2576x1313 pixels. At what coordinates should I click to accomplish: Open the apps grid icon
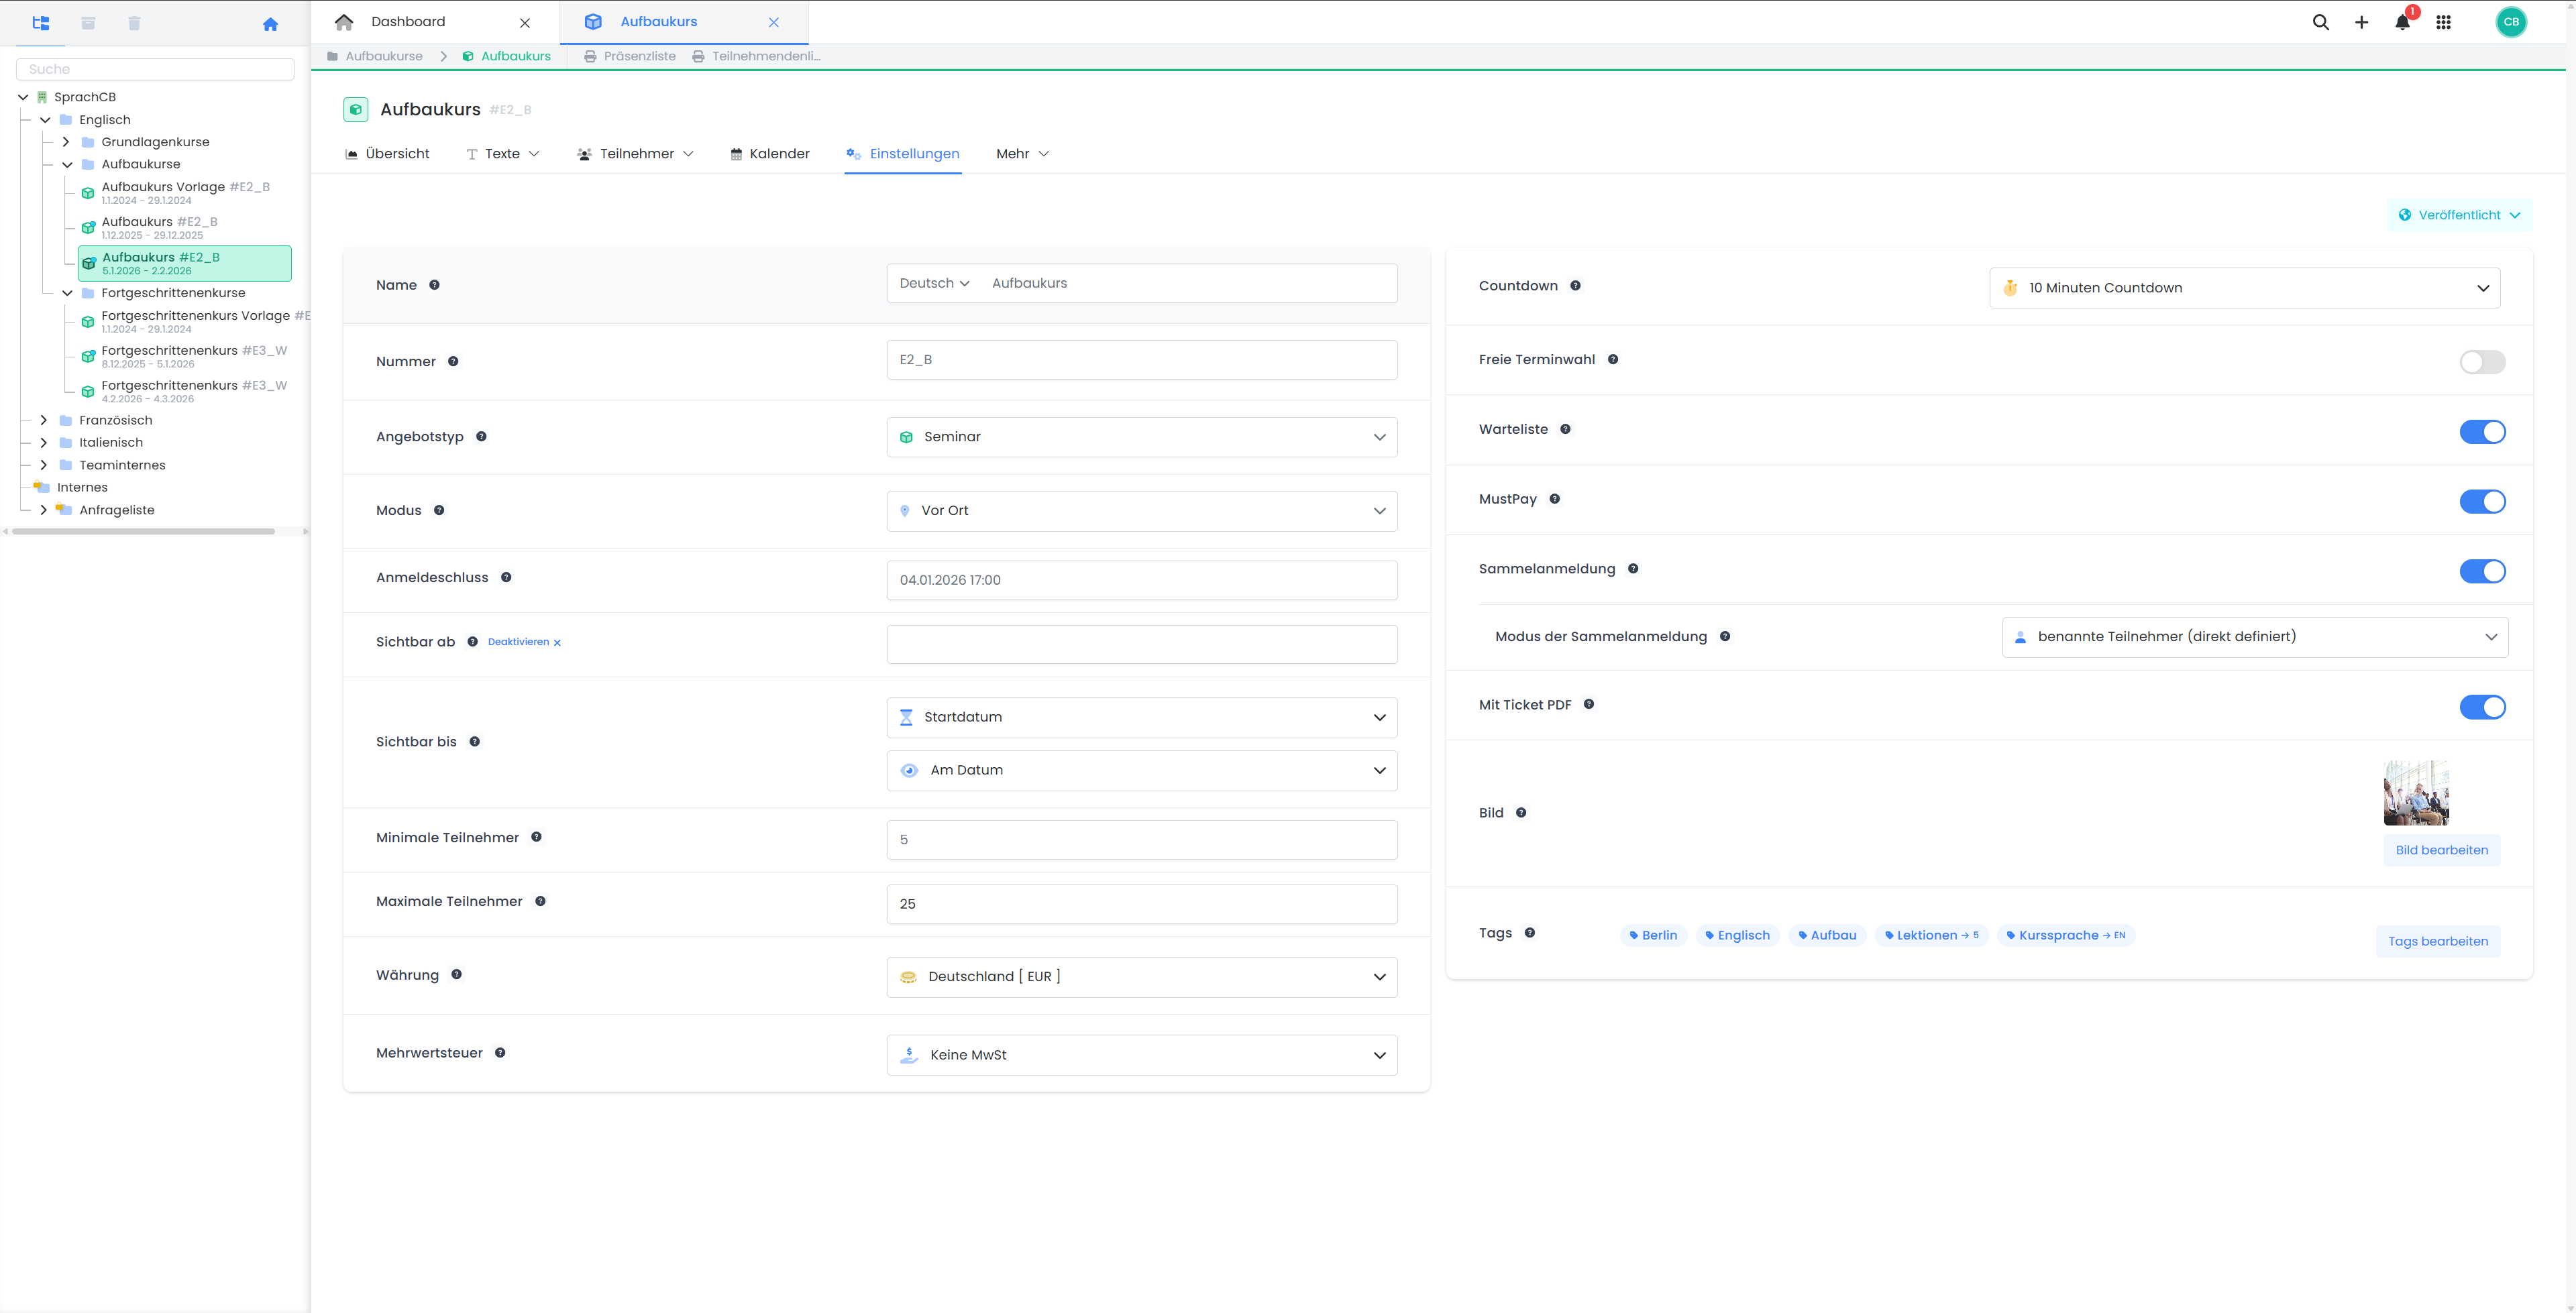coord(2443,22)
